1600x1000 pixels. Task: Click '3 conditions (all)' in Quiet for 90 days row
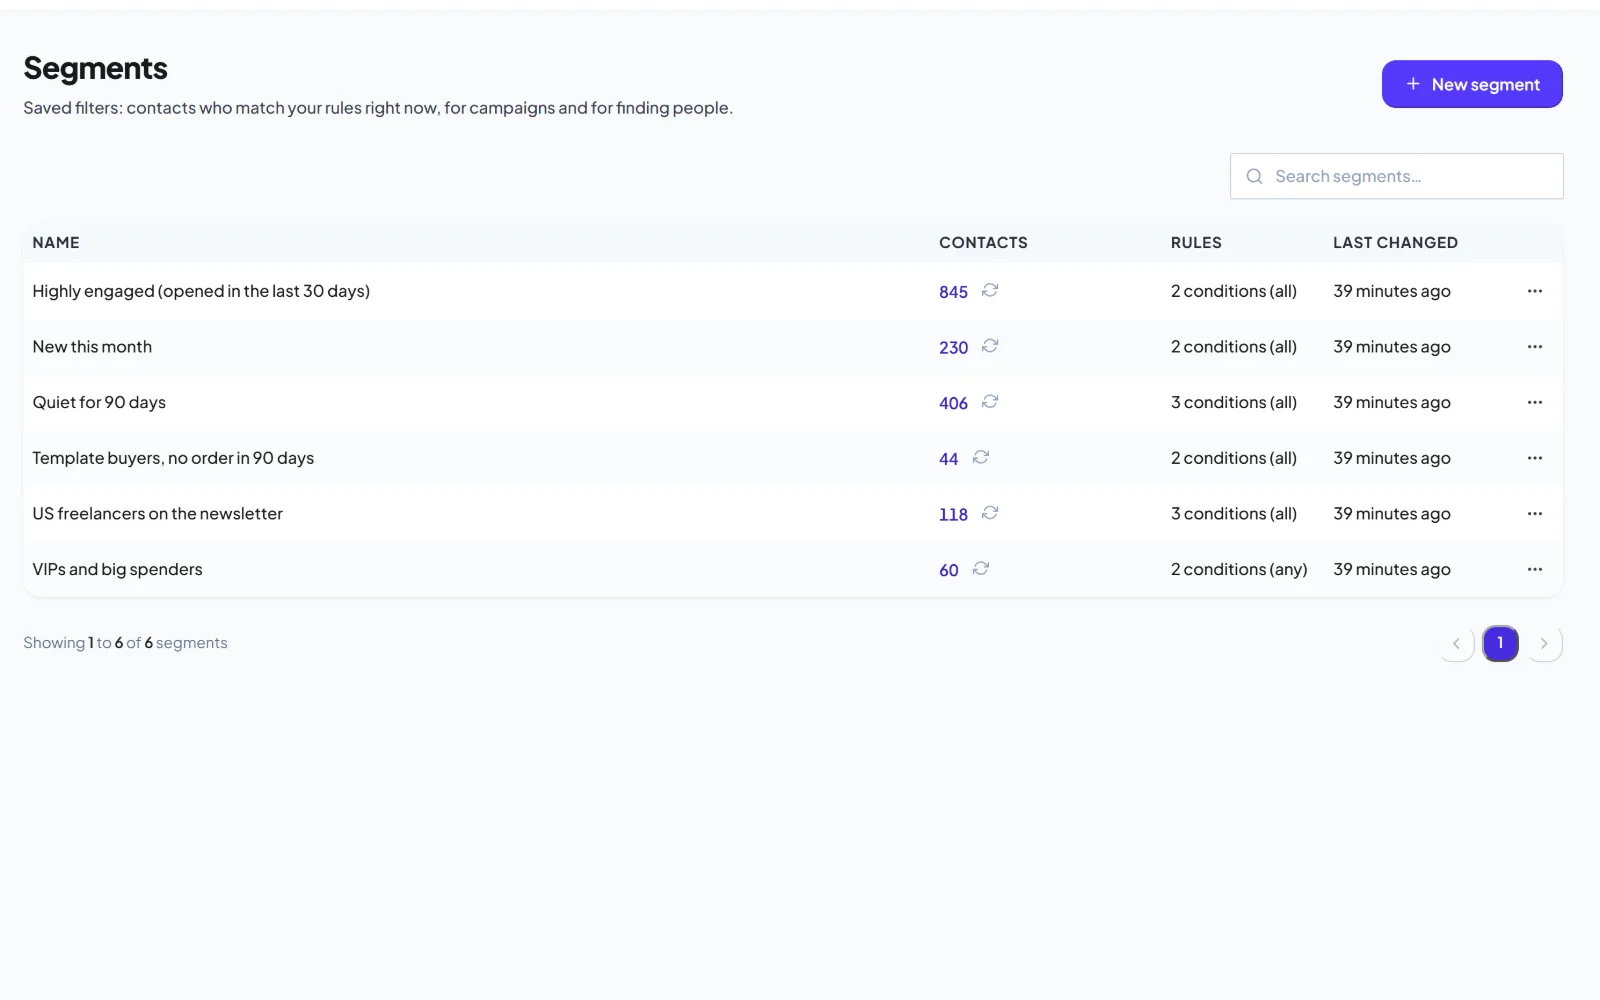[1234, 402]
